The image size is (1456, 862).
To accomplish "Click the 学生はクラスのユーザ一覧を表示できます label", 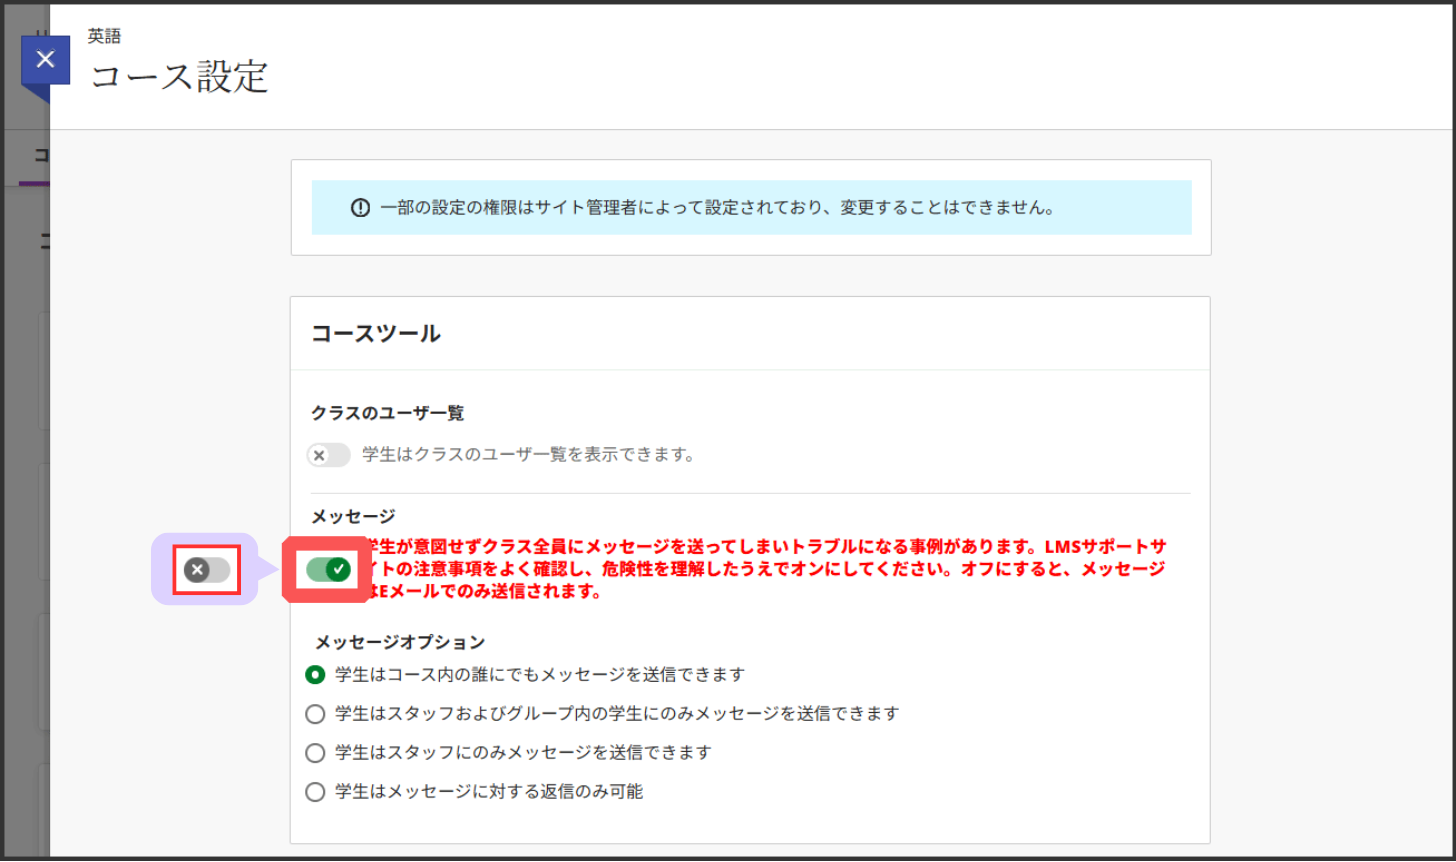I will [528, 455].
